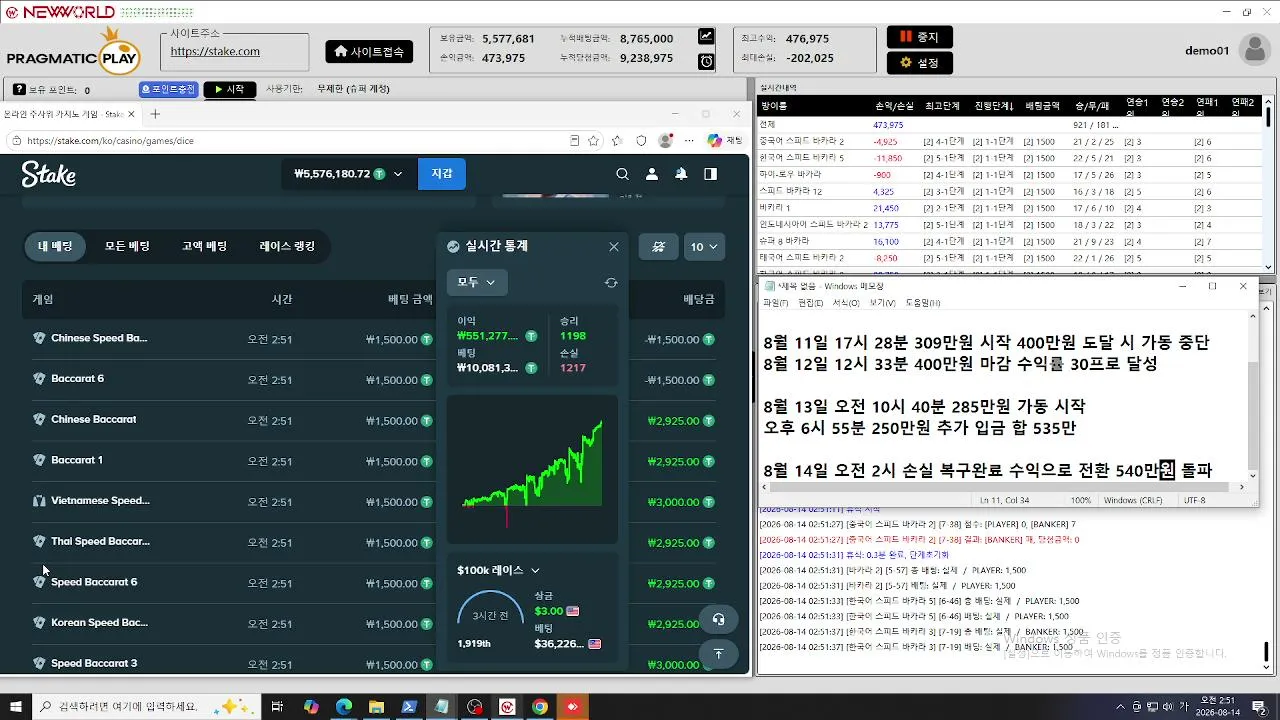
Task: Open the Notepad 보기 menu
Action: coord(882,303)
